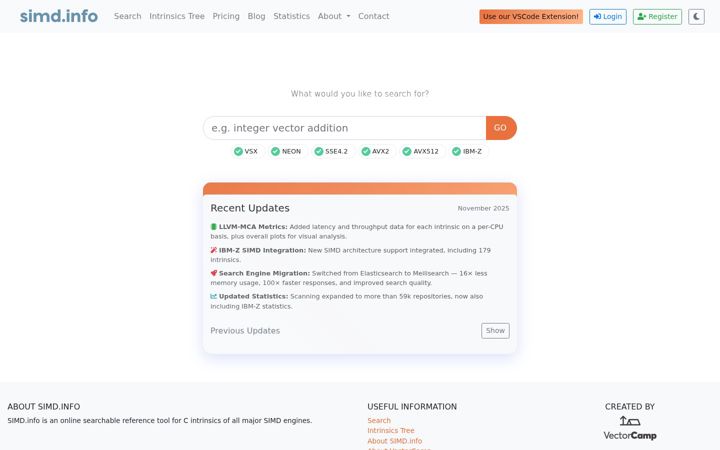Focus the intrinsic search input field
720x450 pixels.
coord(344,128)
